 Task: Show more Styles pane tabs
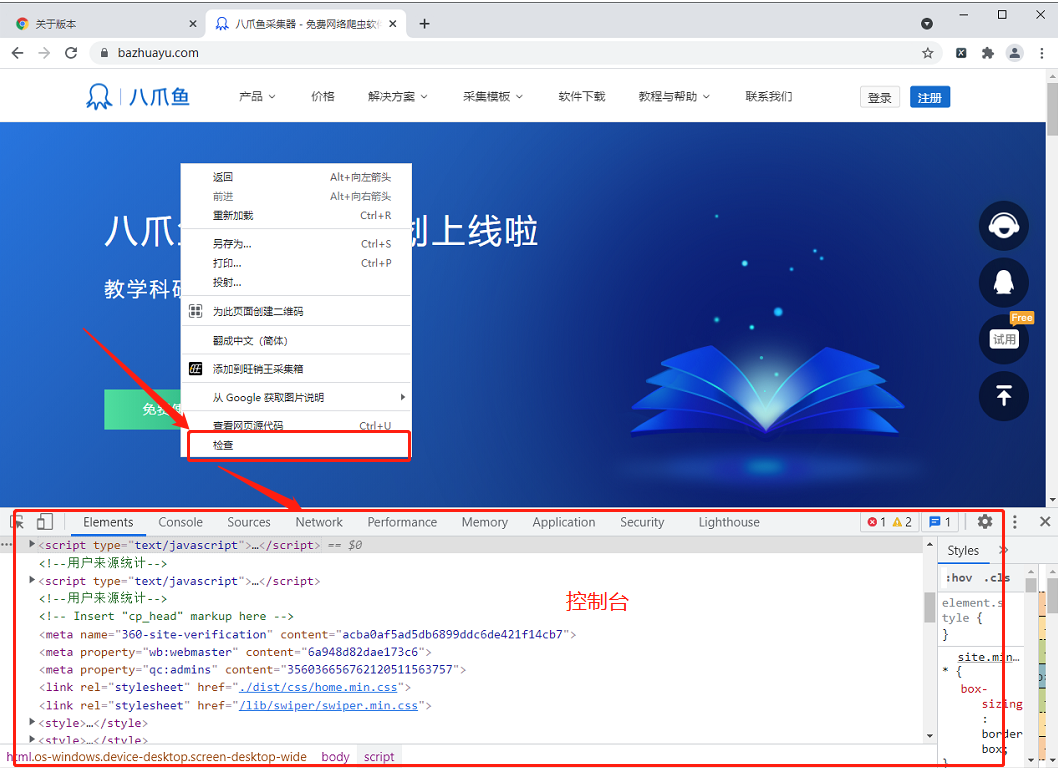(1003, 550)
